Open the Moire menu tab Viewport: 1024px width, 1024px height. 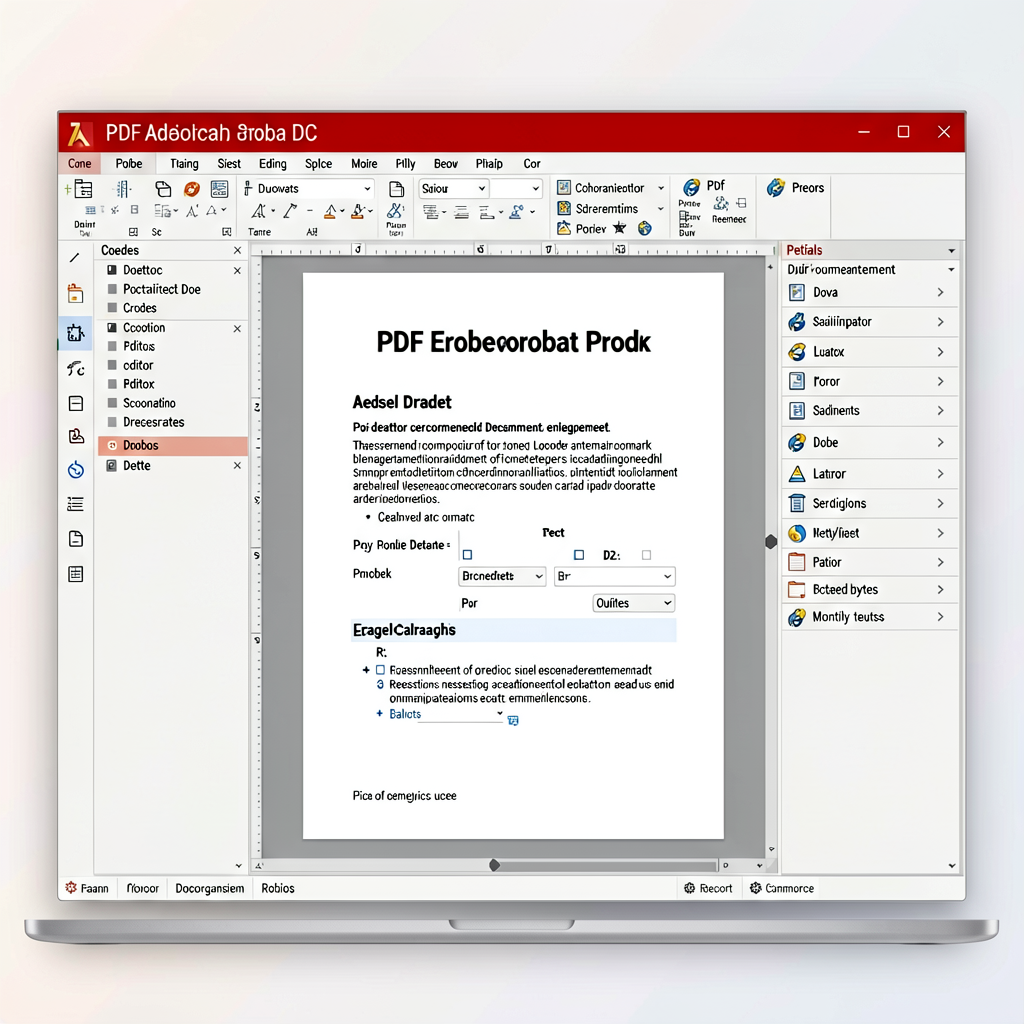click(364, 164)
